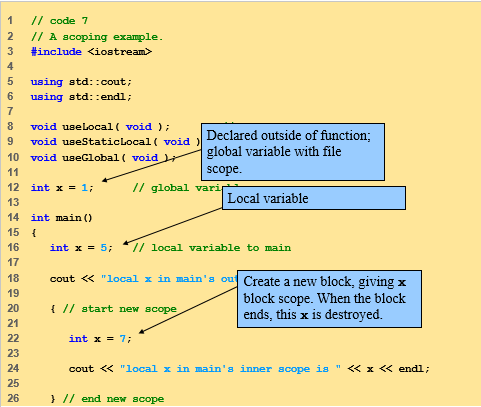Click 'endl;' at the end of line 24
Viewport: 481px width, 407px height.
tap(414, 369)
